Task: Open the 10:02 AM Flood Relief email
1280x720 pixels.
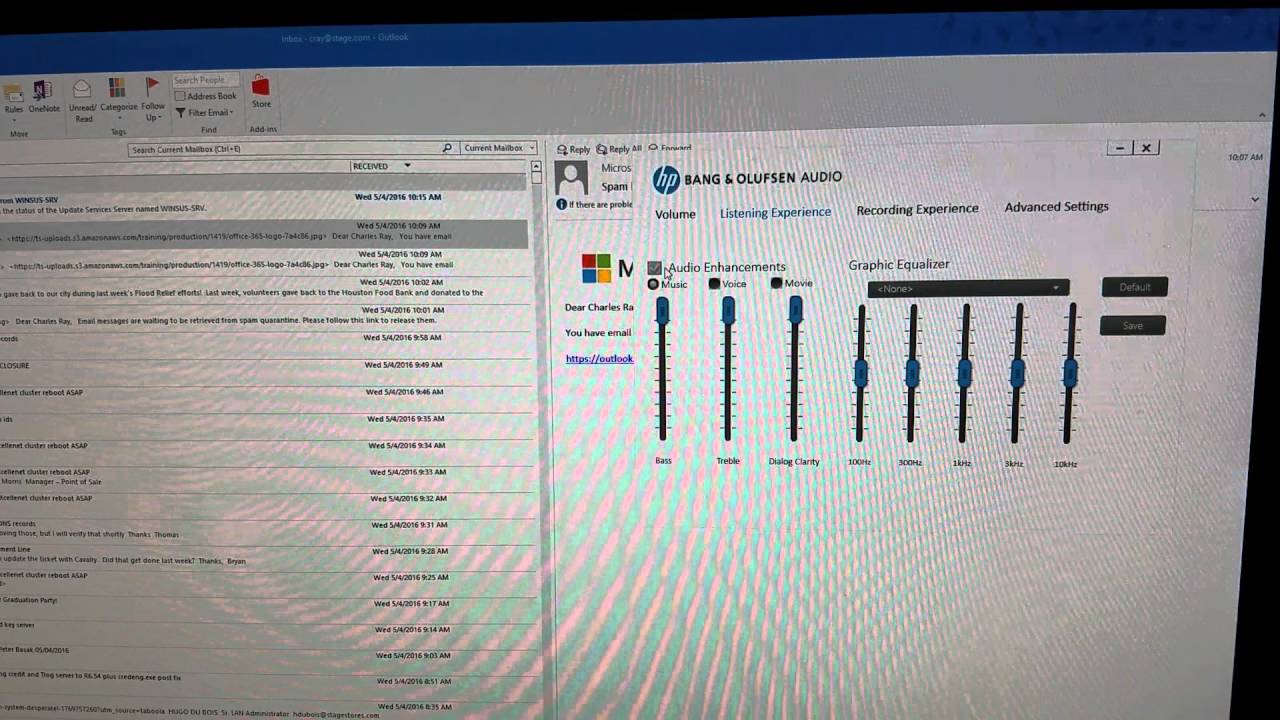Action: (x=263, y=288)
